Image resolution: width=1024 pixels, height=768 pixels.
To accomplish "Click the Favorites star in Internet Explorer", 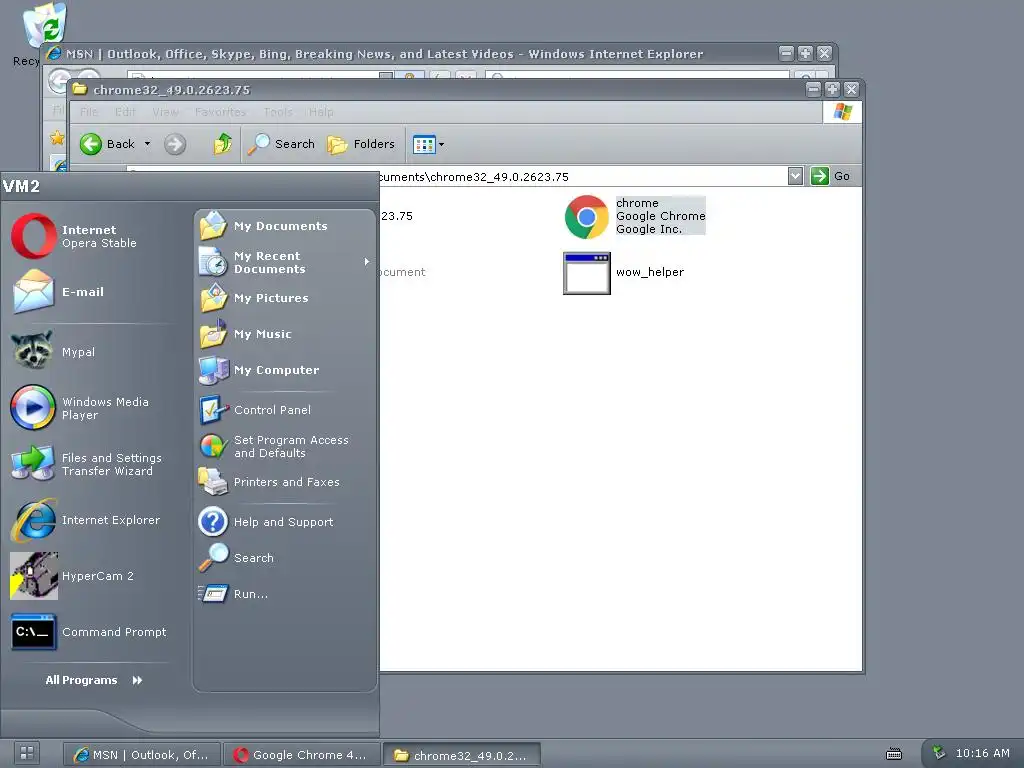I will 57,137.
